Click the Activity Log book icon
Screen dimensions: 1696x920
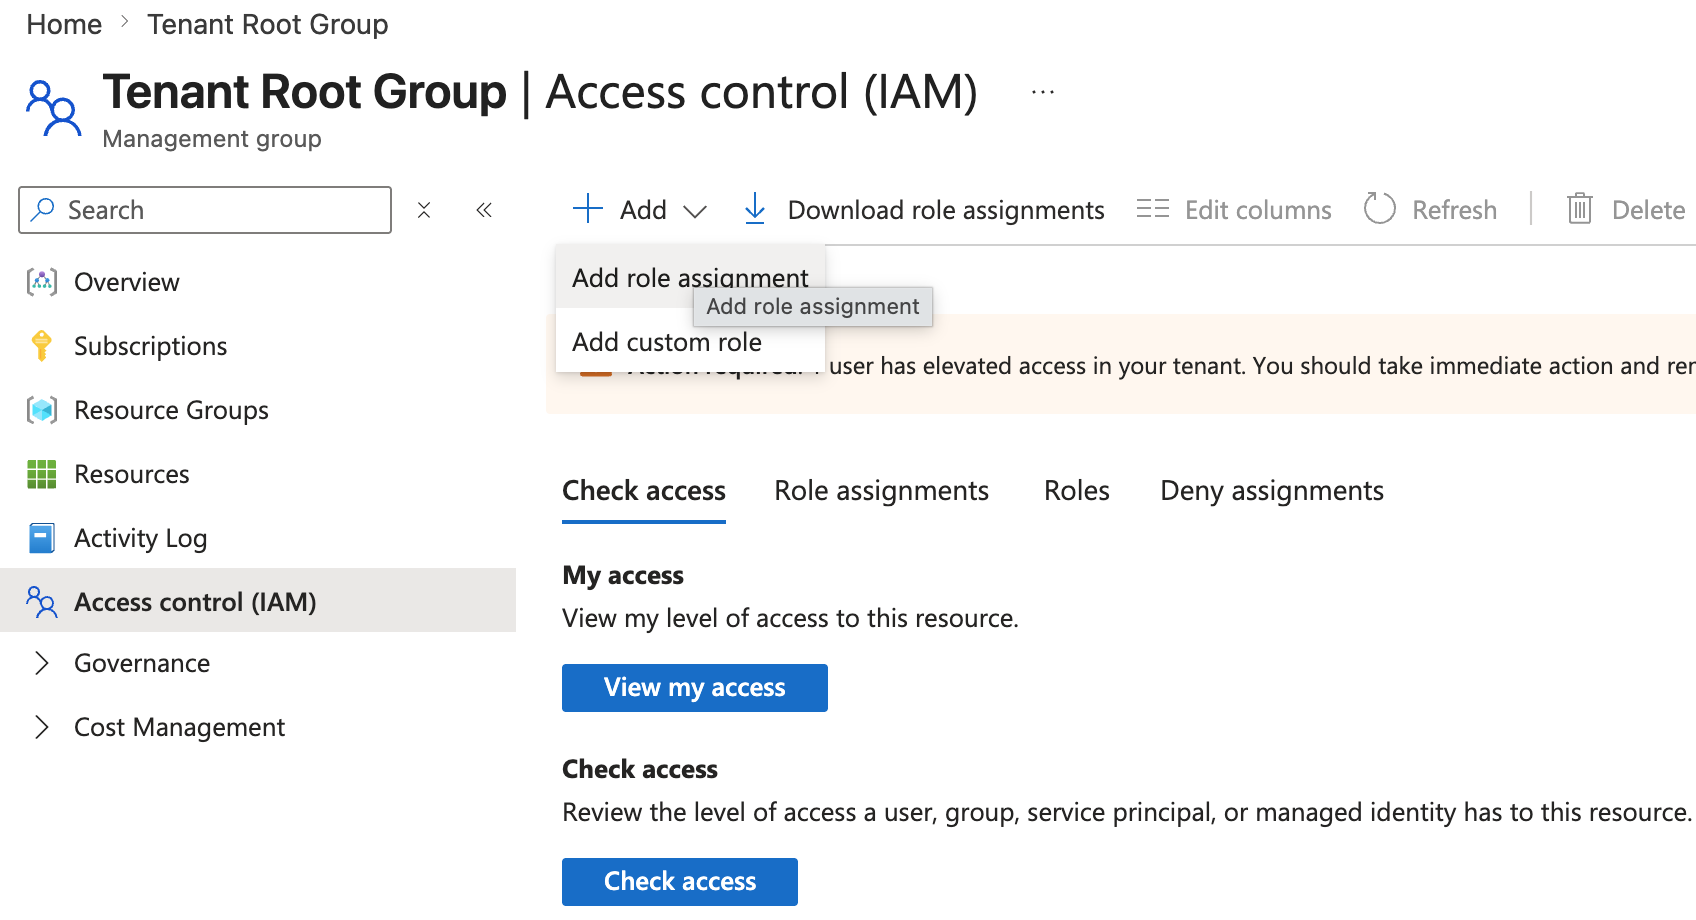coord(42,538)
